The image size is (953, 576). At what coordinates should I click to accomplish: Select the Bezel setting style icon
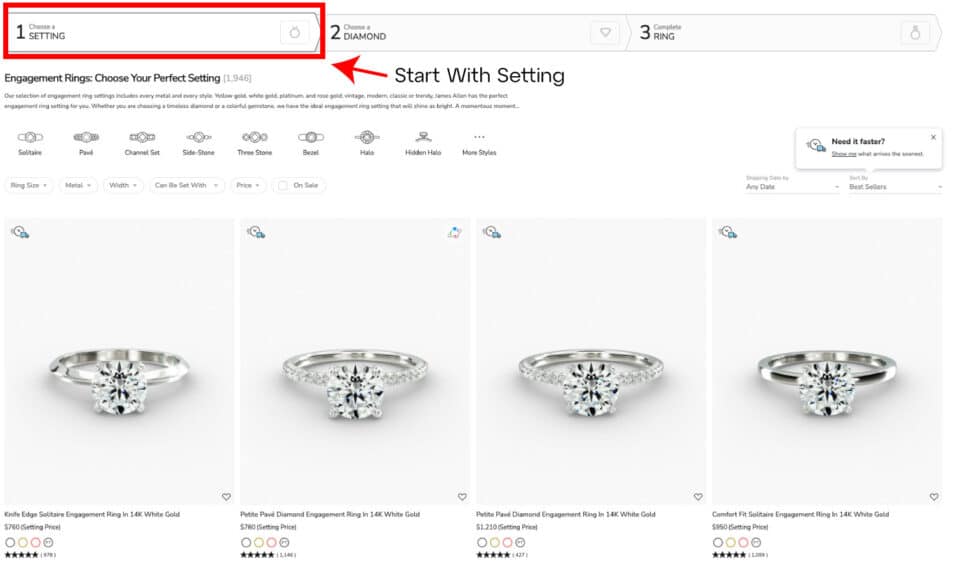point(311,141)
